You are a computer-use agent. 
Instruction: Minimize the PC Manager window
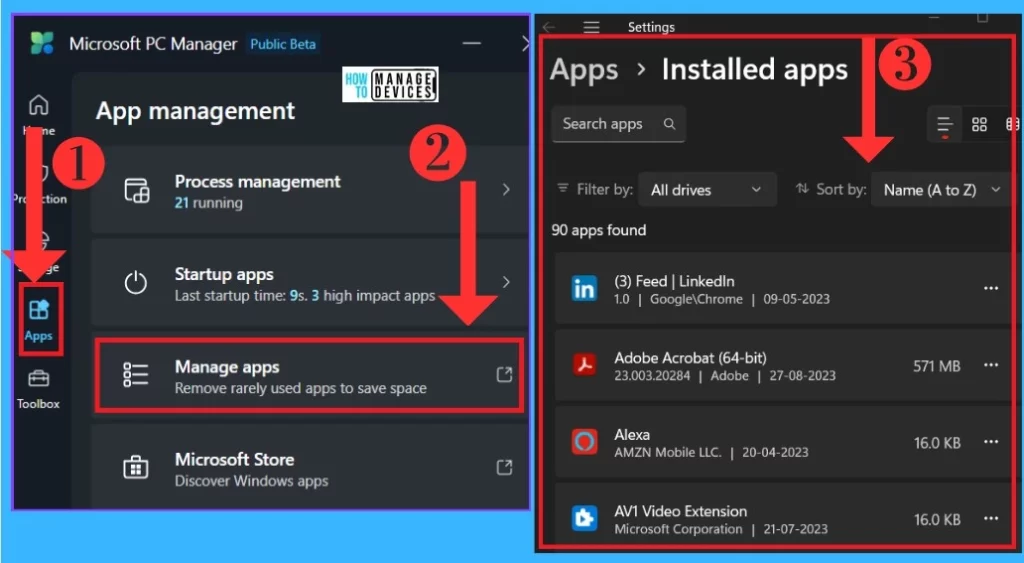tap(472, 44)
